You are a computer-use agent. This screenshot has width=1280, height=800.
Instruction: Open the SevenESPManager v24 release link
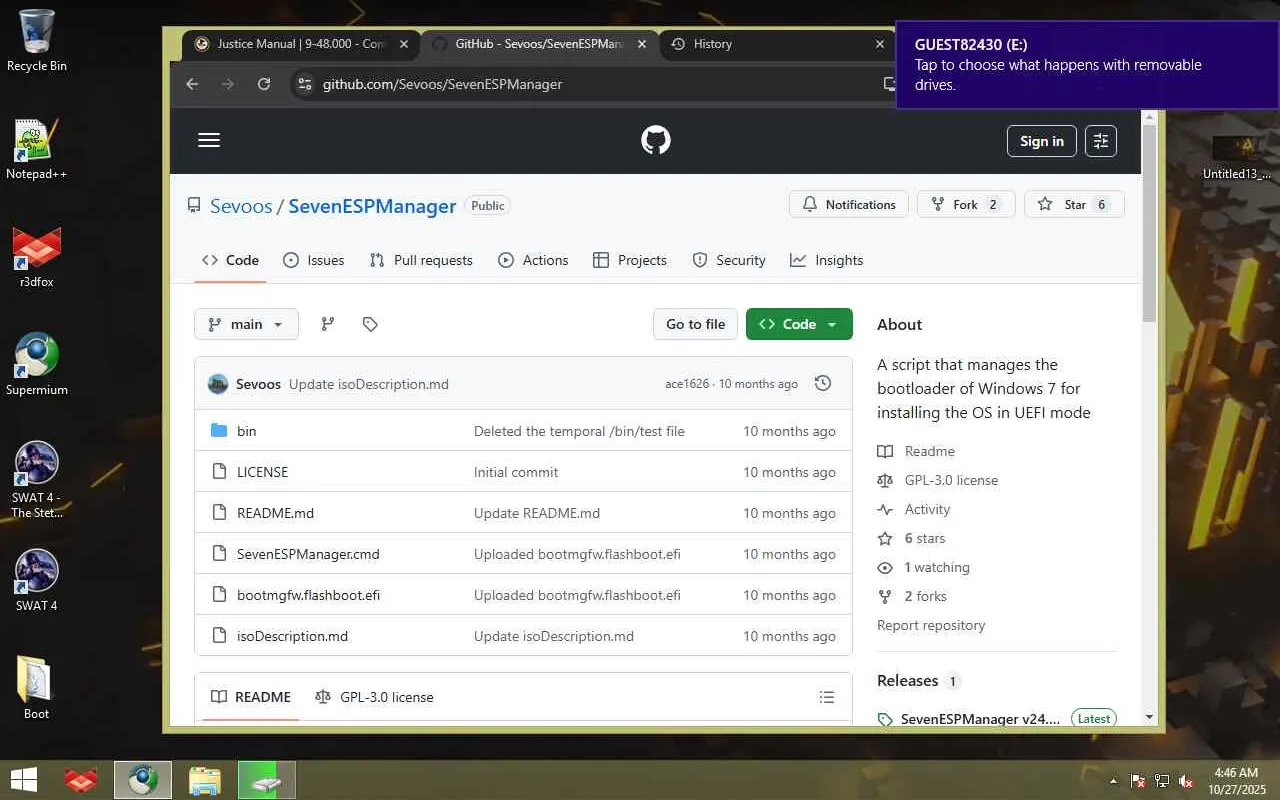980,719
